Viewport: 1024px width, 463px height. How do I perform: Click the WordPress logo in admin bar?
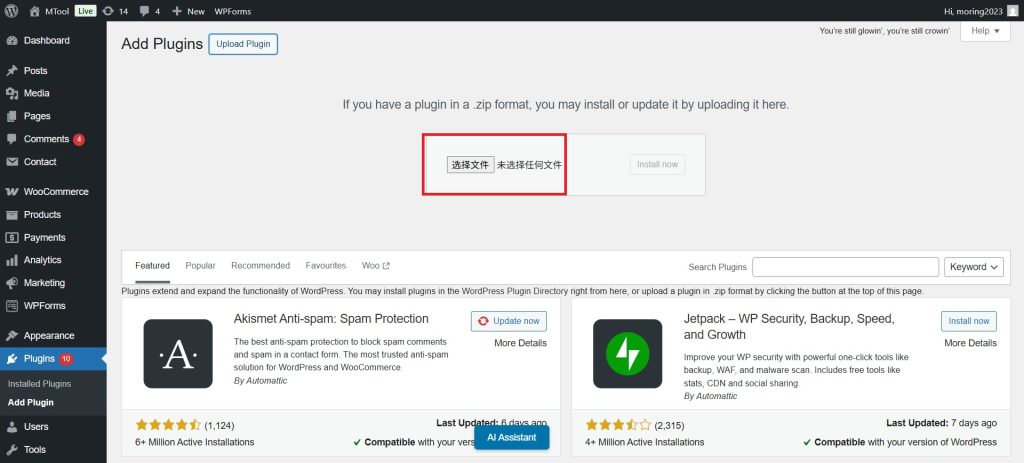pos(11,11)
